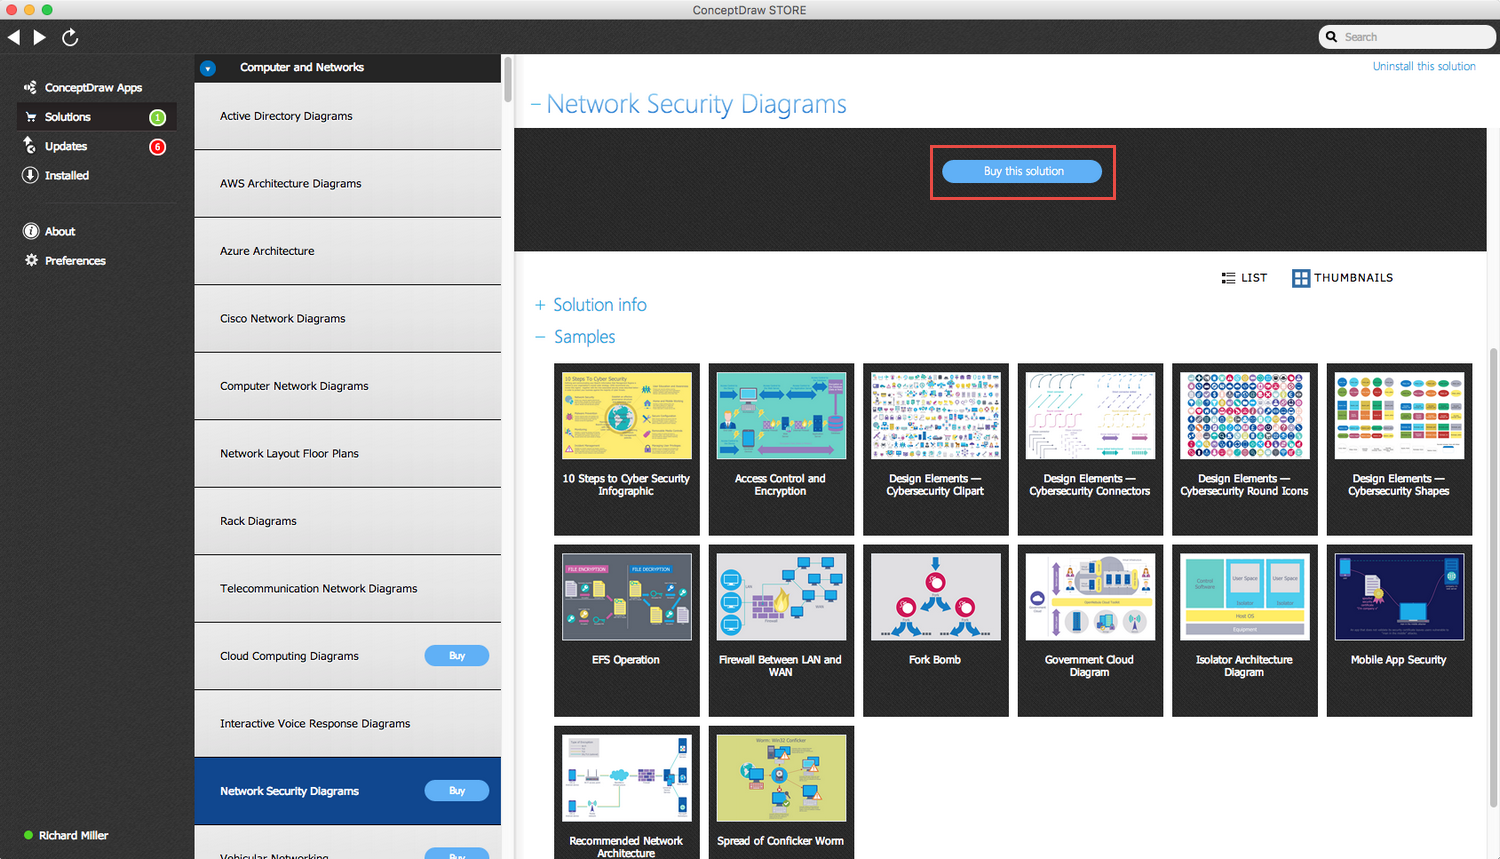Click the Installed arrow-circle icon

(31, 175)
